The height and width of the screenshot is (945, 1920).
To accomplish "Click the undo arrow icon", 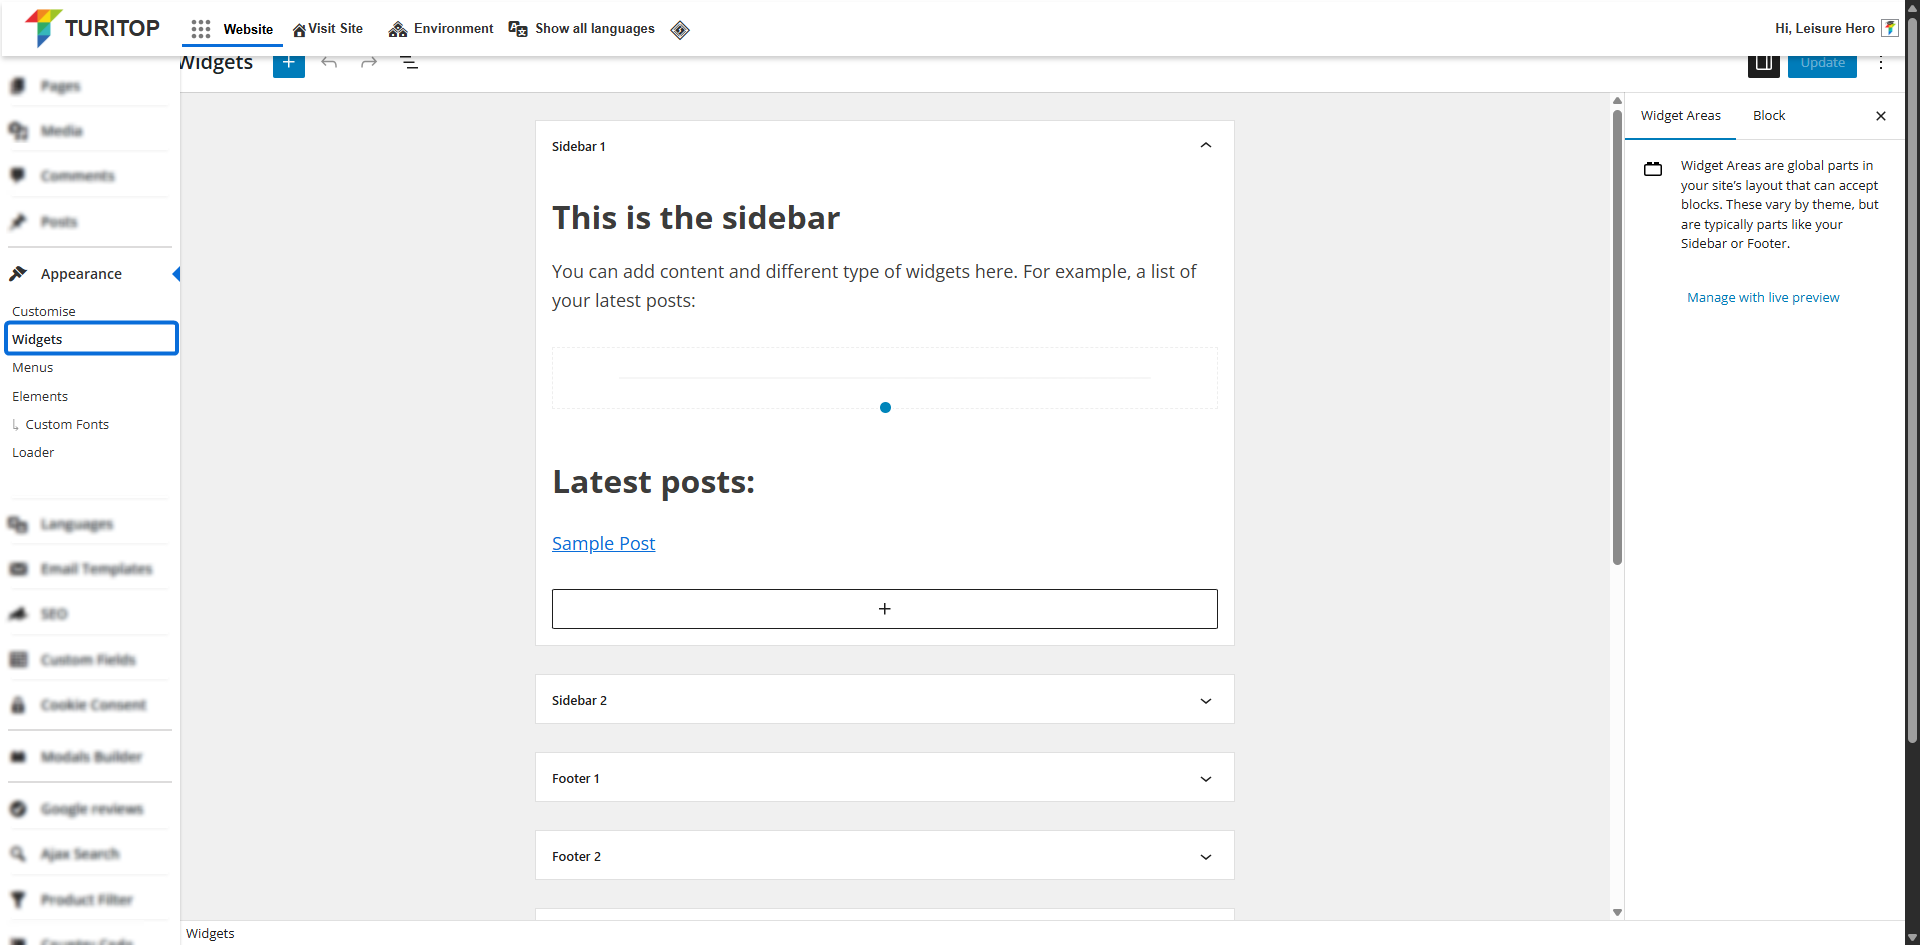I will coord(329,63).
